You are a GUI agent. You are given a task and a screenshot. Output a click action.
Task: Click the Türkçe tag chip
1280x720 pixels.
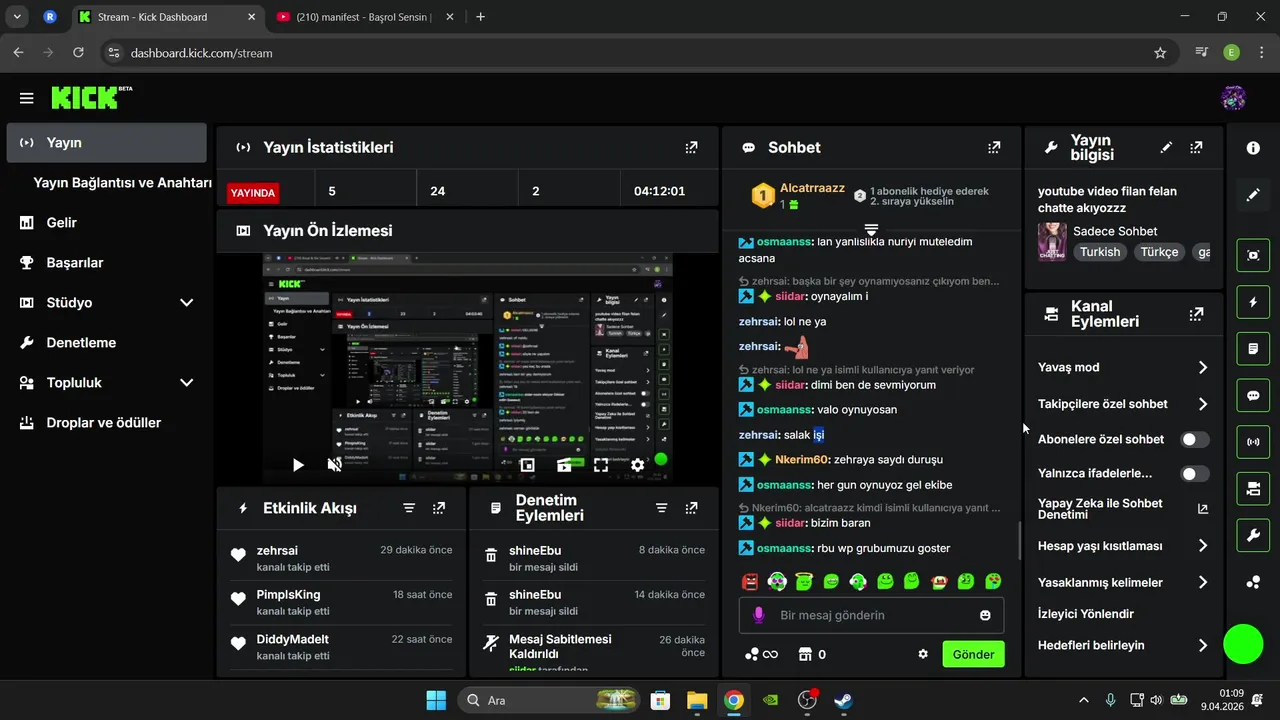click(x=1159, y=252)
